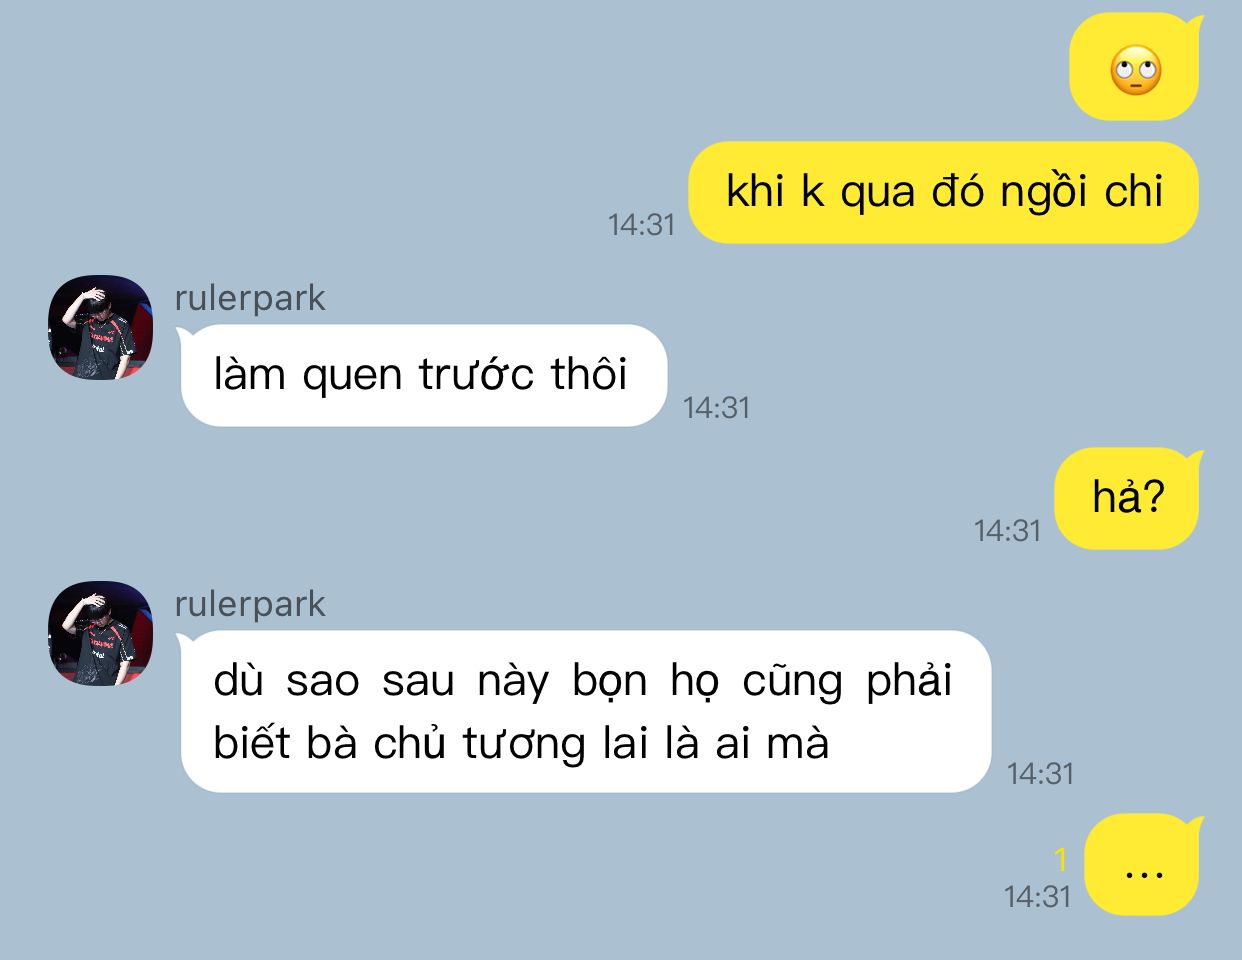Click the timestamp next to 'khi k qua đó ngồi chi'

coord(642,224)
